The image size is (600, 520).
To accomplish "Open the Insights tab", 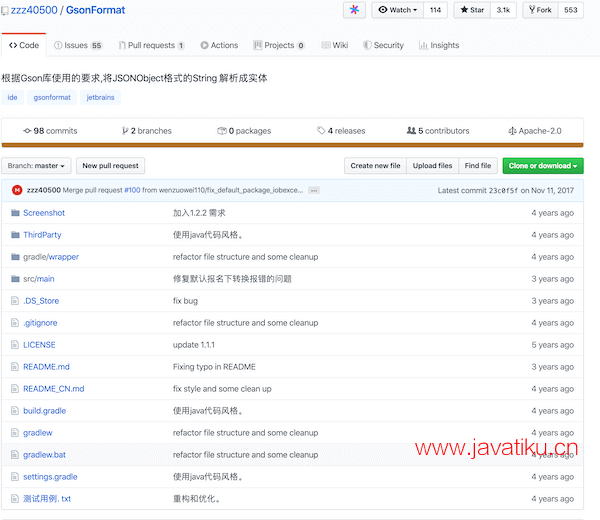I will tap(439, 45).
